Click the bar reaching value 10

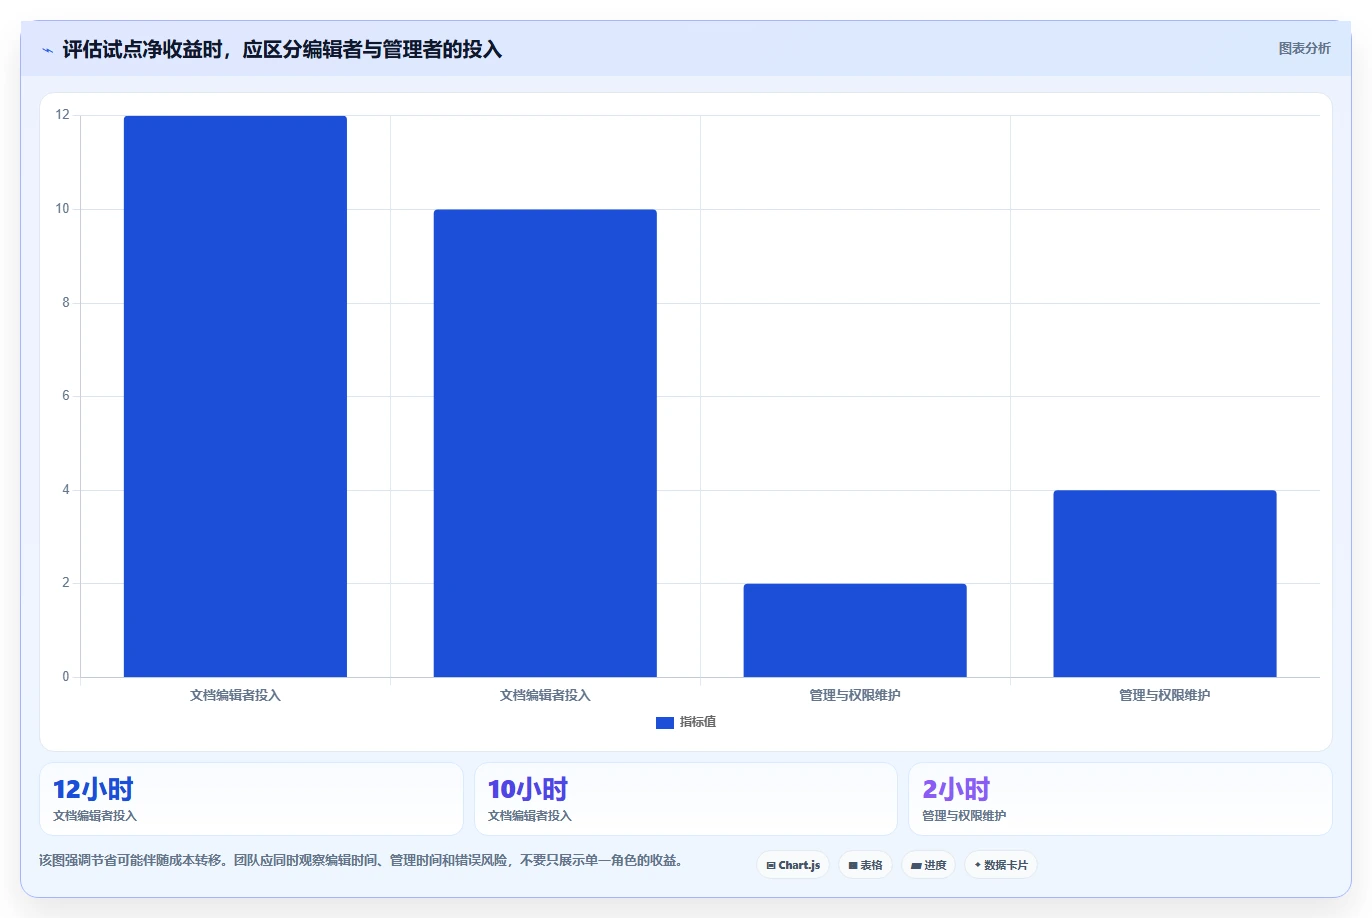click(545, 443)
